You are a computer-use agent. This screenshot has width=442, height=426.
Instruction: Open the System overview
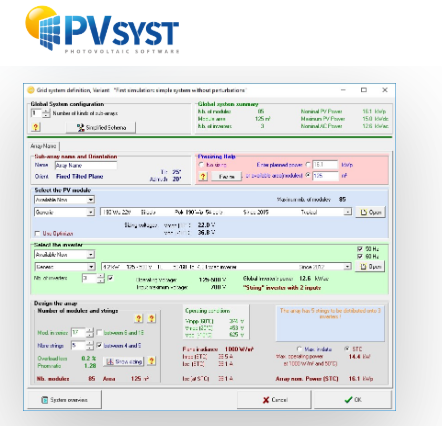[65, 400]
